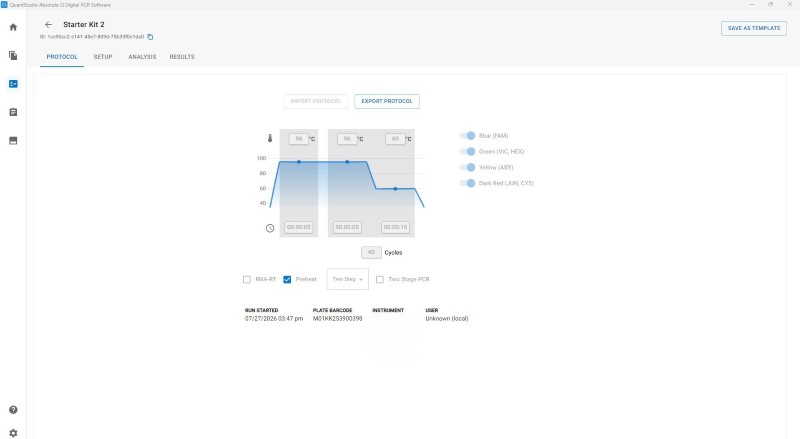Screen dimensions: 800x439
Task: Open the documents/templates sidebar icon
Action: click(13, 55)
